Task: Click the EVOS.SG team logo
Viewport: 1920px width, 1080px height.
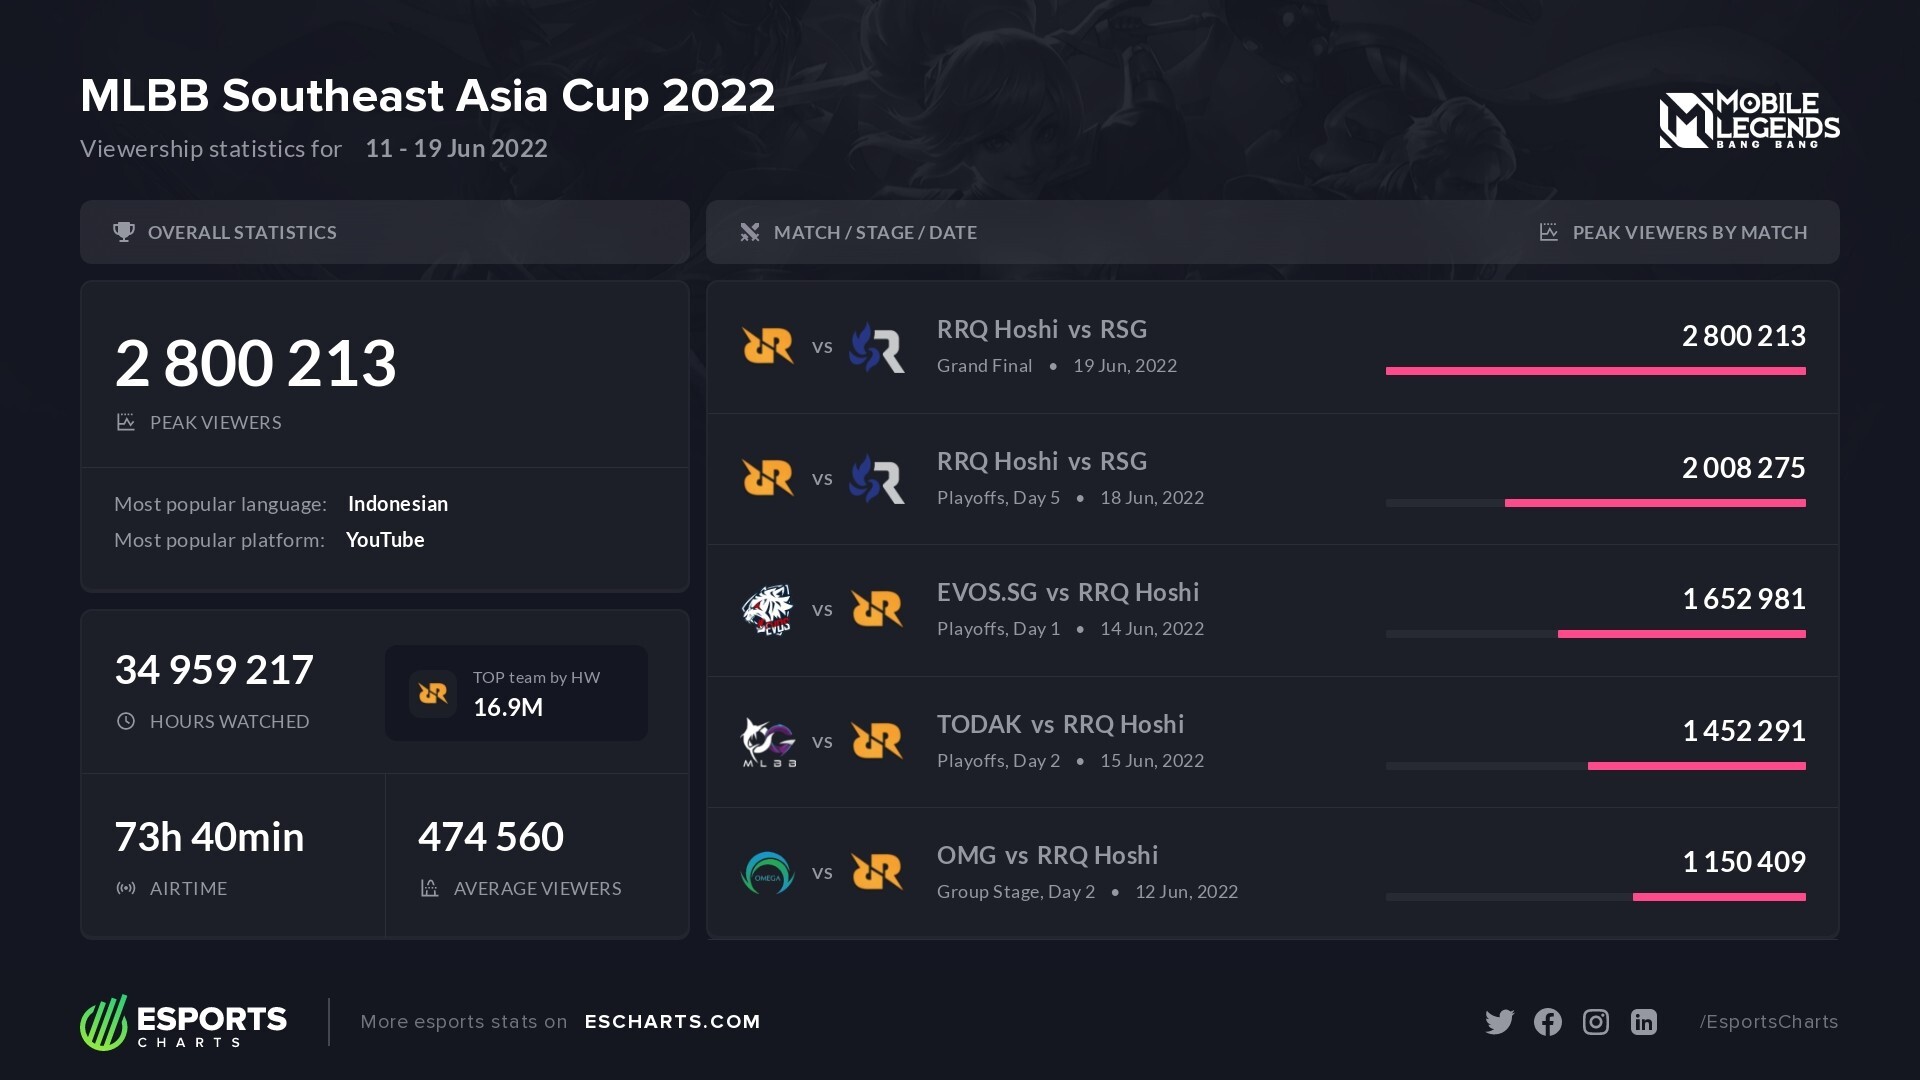Action: pyautogui.click(x=767, y=610)
